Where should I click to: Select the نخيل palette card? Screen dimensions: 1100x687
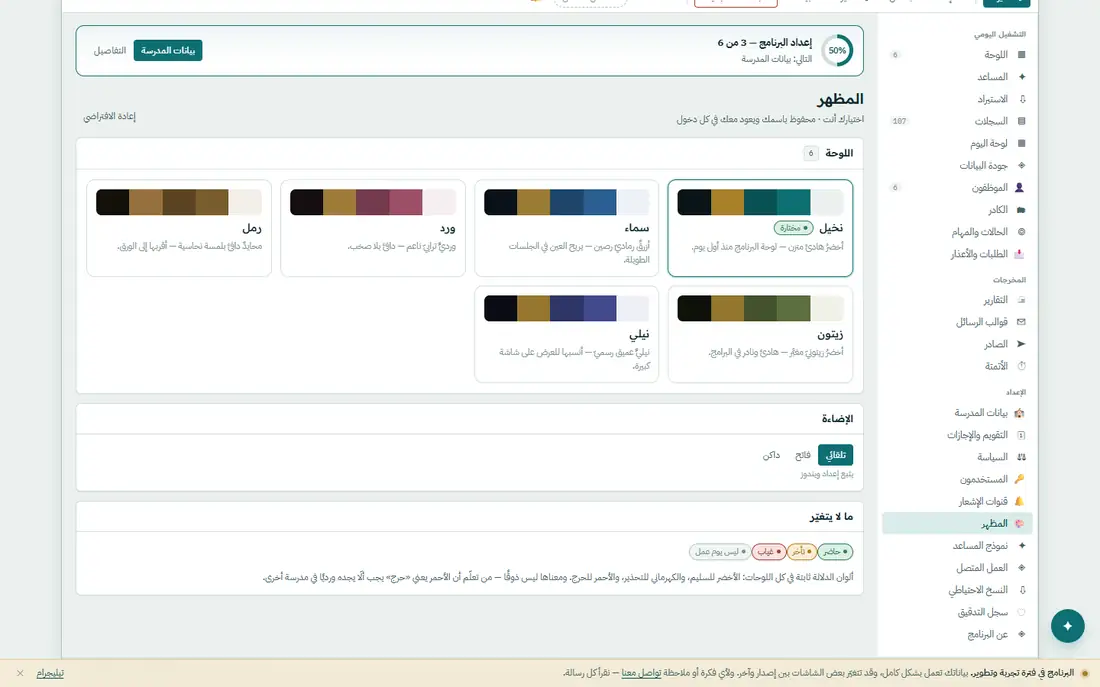pyautogui.click(x=760, y=227)
